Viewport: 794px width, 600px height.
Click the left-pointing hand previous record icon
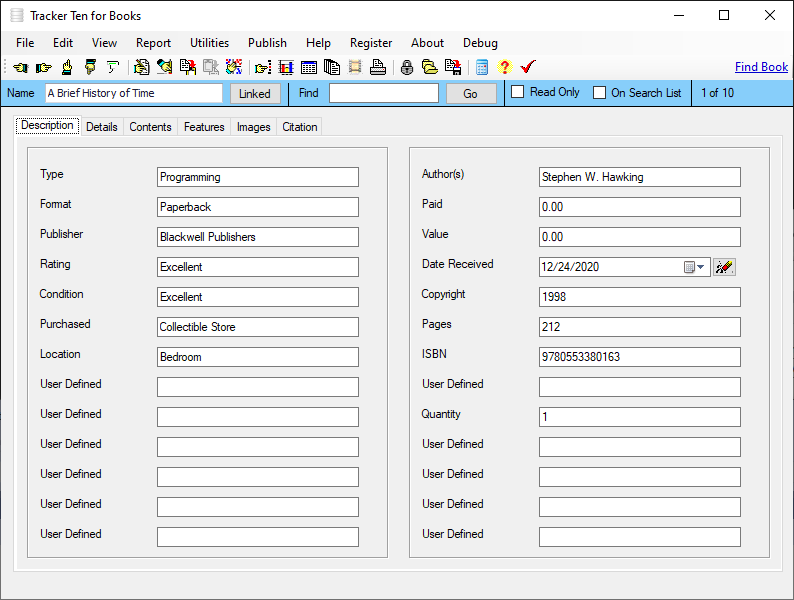(x=20, y=68)
